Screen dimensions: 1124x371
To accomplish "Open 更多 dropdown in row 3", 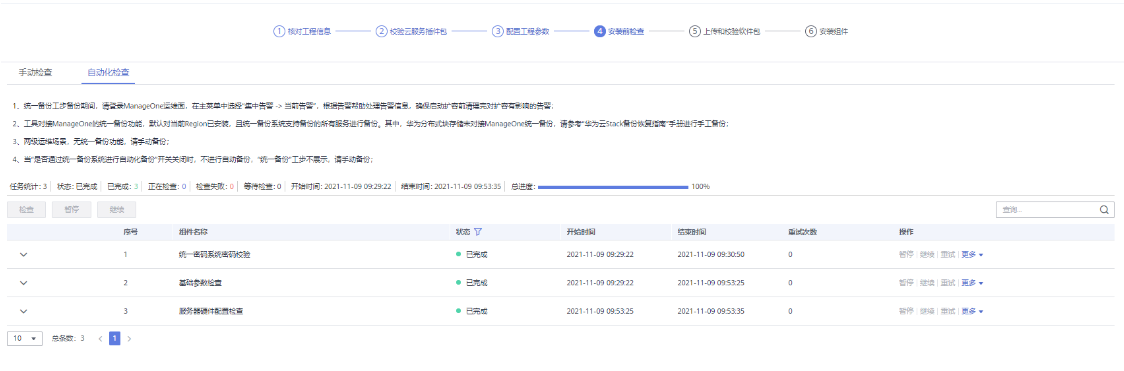I will [x=972, y=311].
